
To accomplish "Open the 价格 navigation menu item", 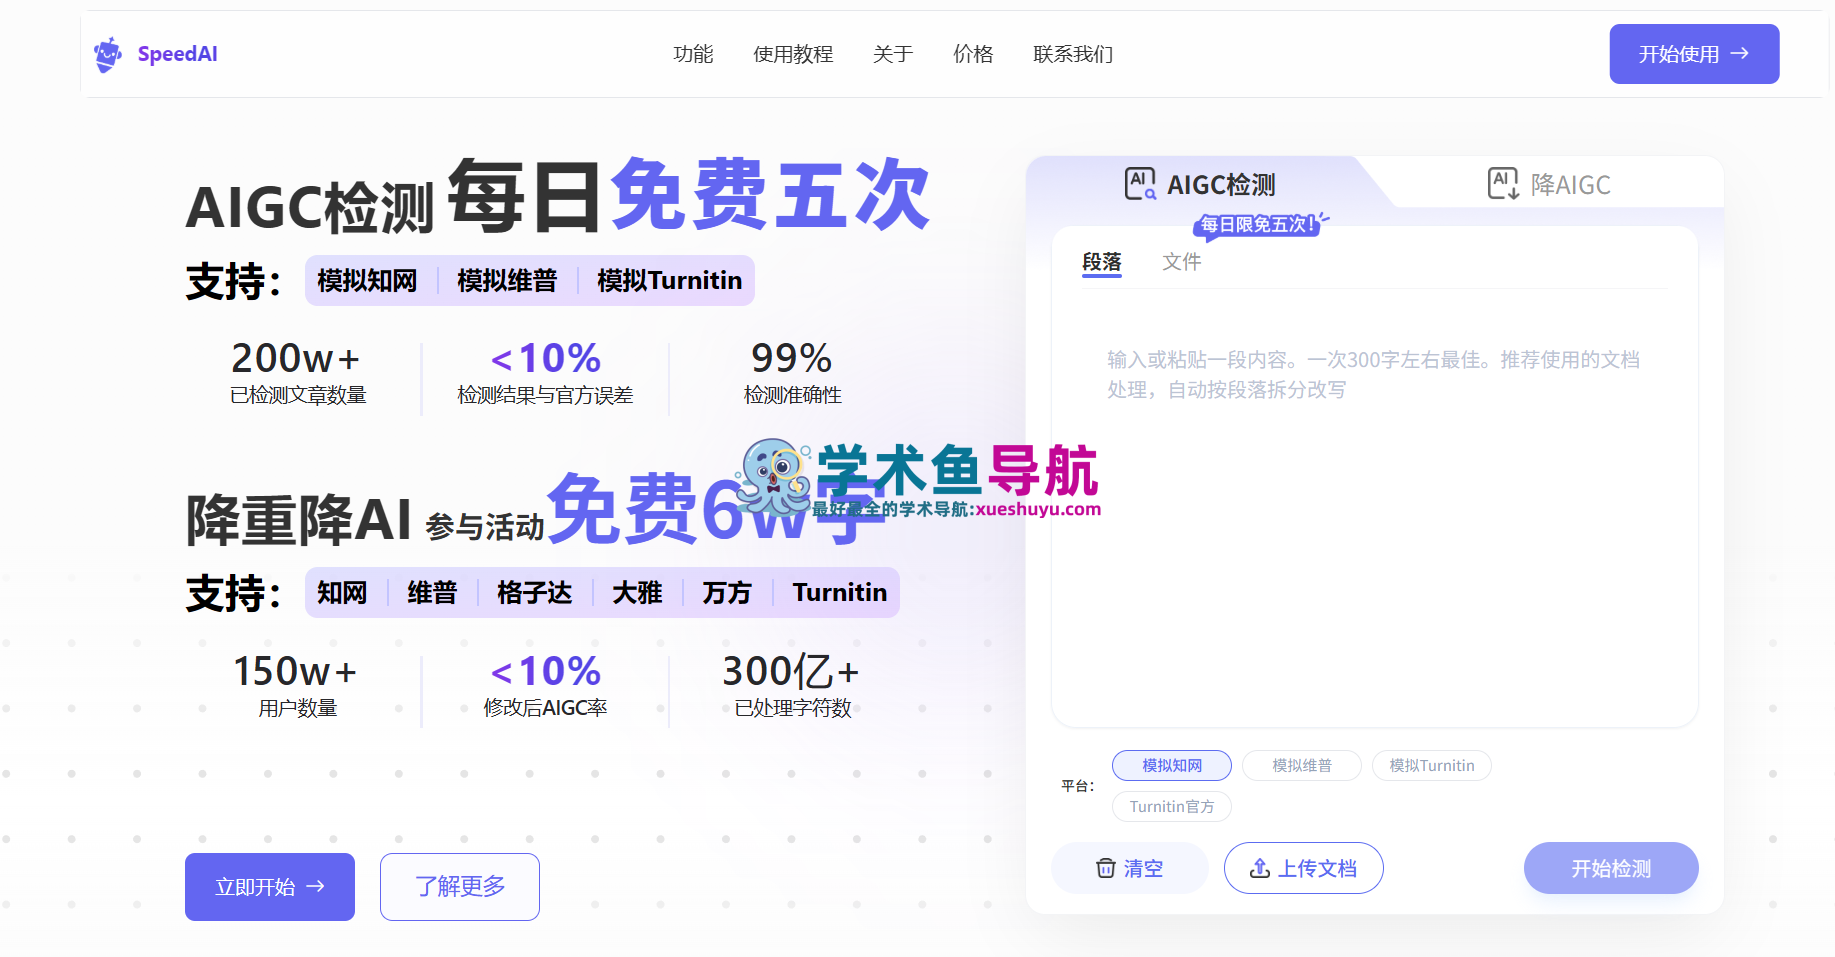I will [973, 54].
